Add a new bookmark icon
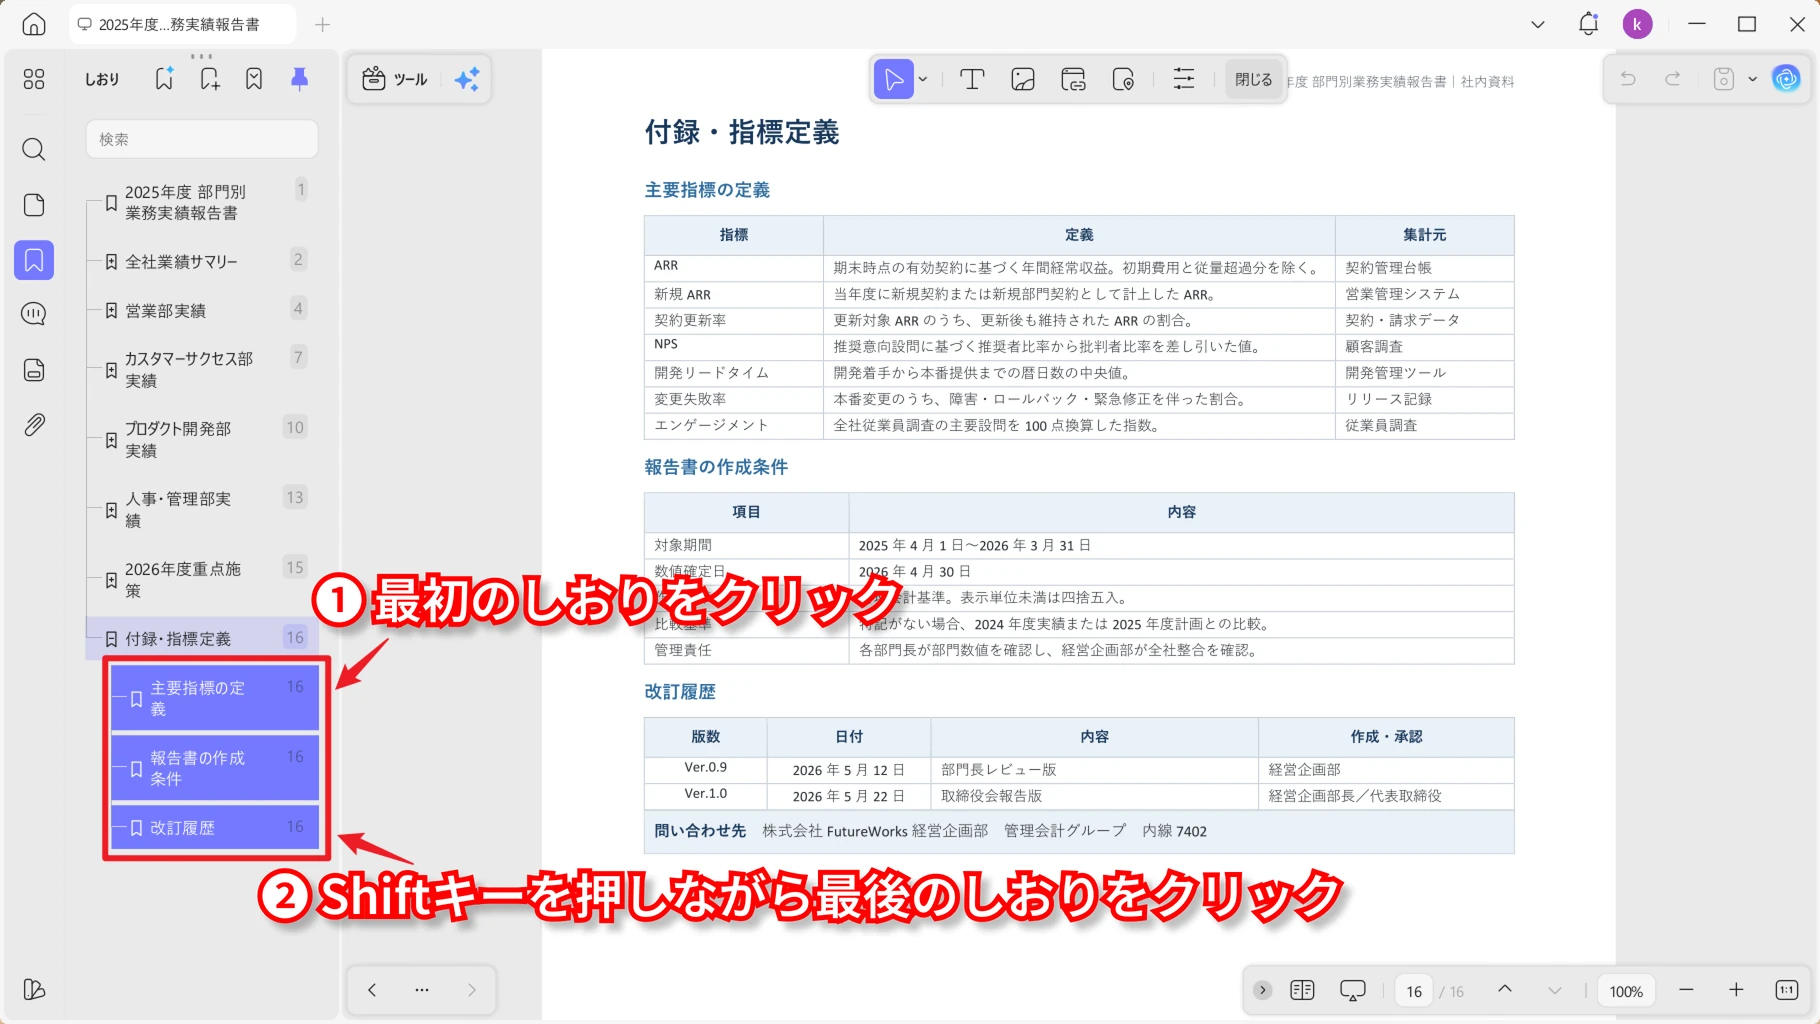 209,79
